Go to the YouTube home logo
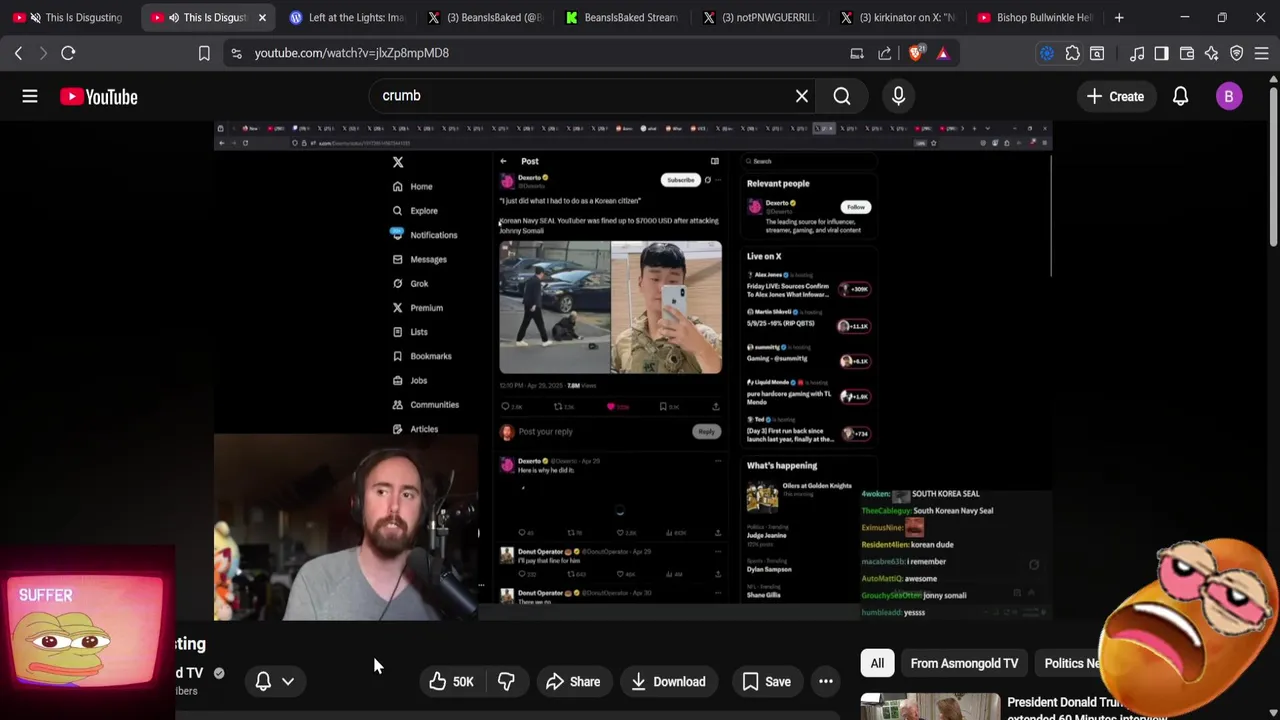Viewport: 1280px width, 720px height. coord(98,97)
